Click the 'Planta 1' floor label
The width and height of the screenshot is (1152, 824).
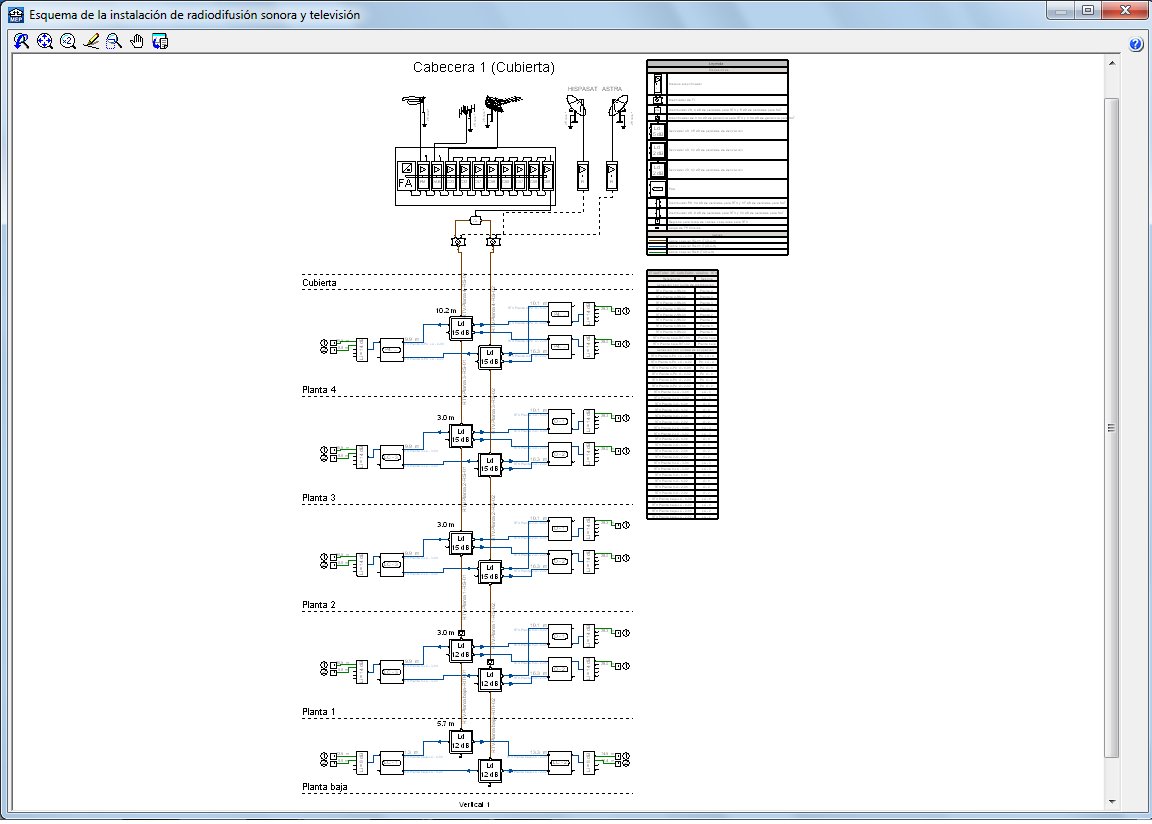tap(319, 712)
